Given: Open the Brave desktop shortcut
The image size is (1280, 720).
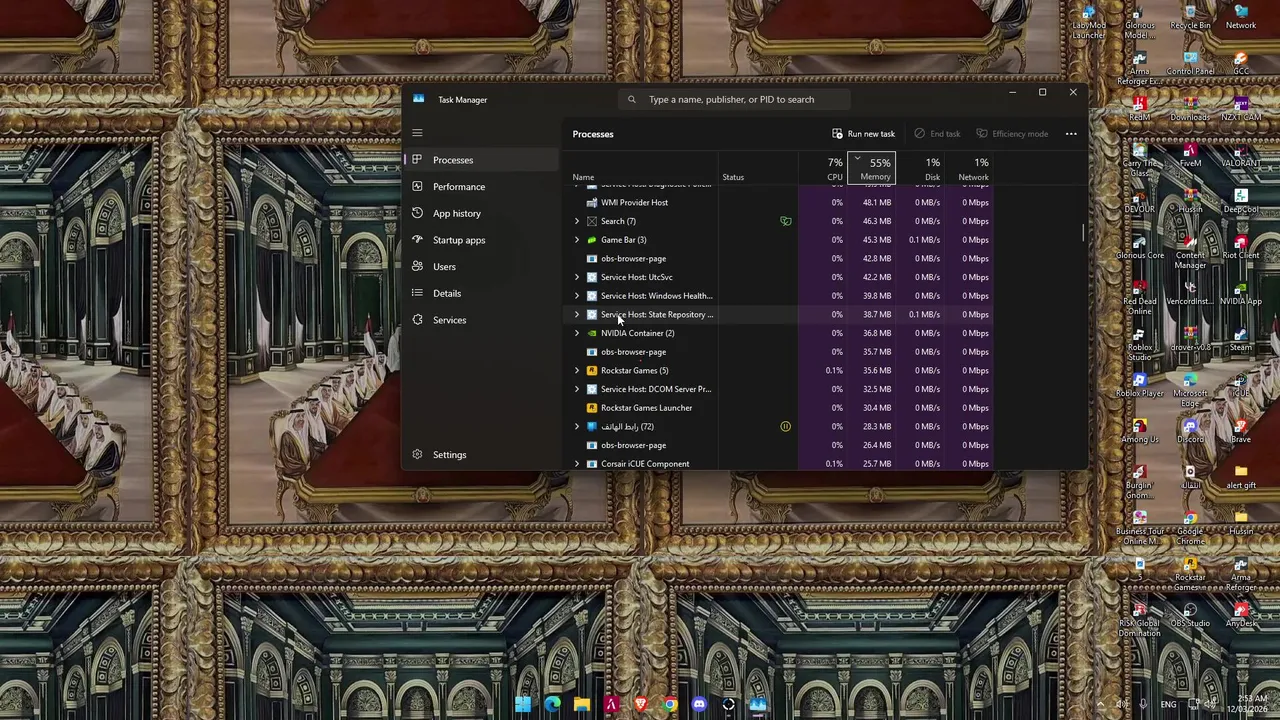Looking at the screenshot, I should click(x=1241, y=432).
